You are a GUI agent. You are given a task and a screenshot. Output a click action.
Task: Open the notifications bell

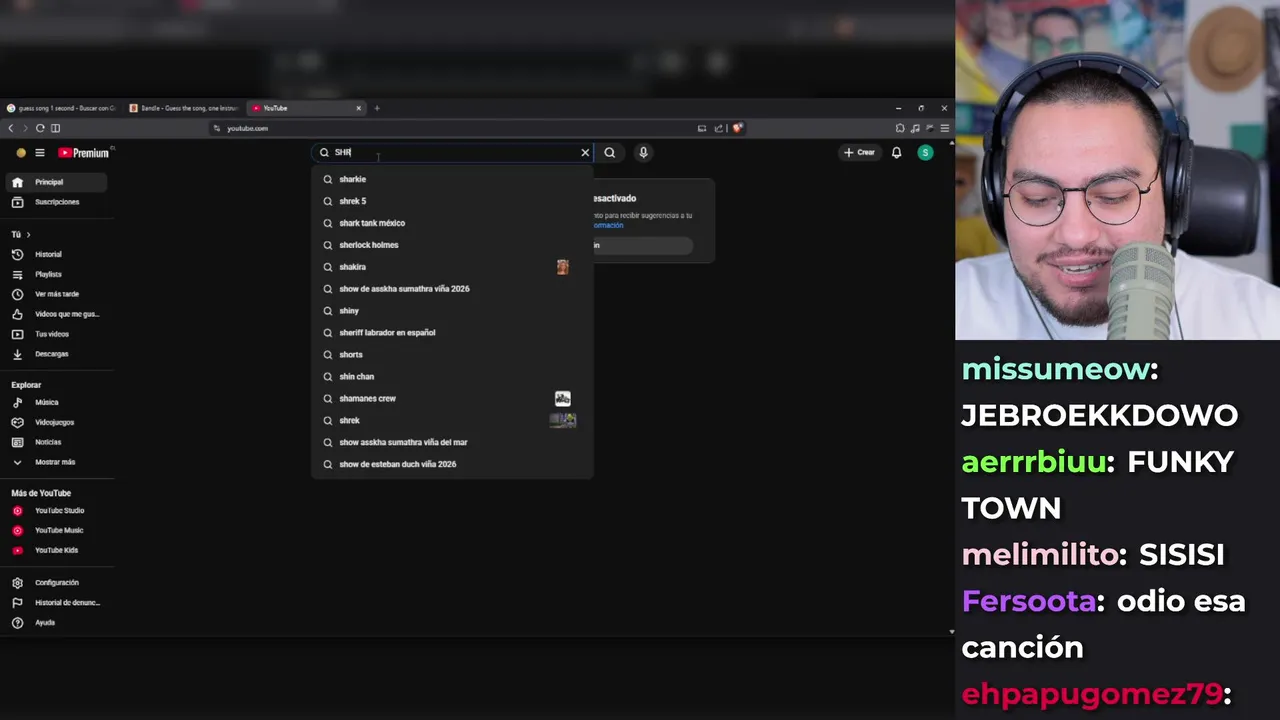pos(897,153)
